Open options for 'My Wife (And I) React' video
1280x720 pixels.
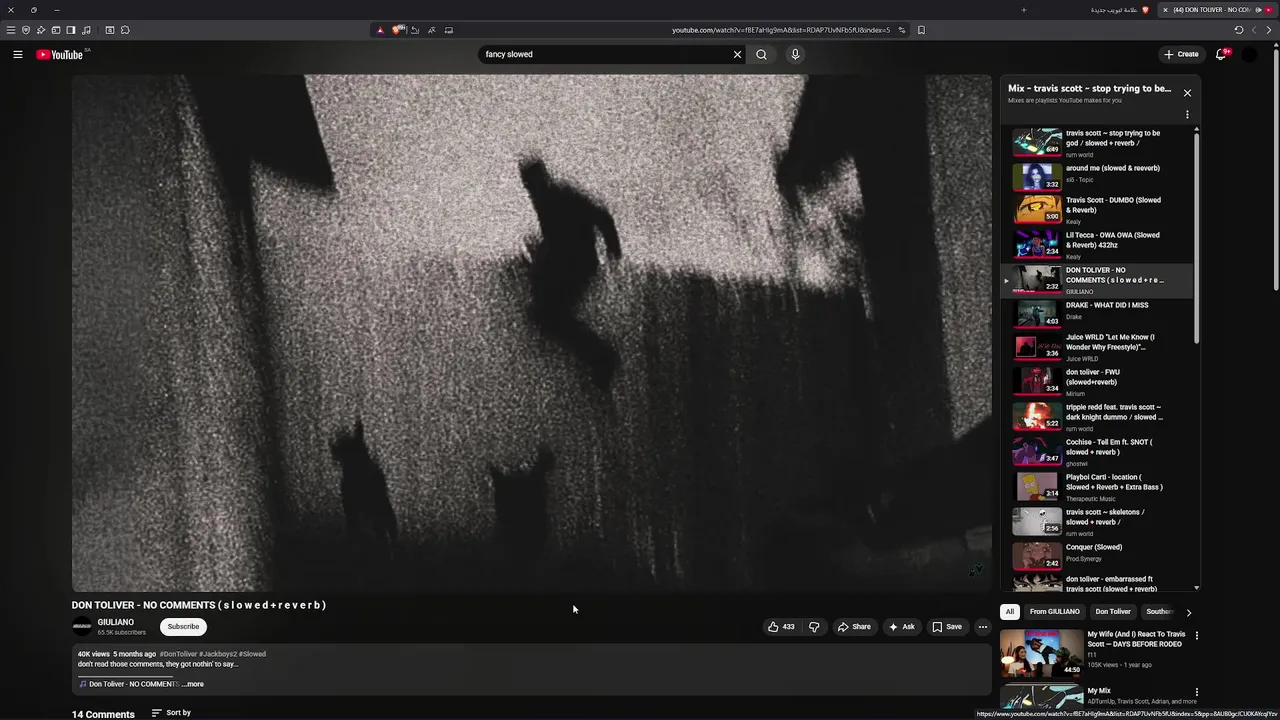[1196, 635]
